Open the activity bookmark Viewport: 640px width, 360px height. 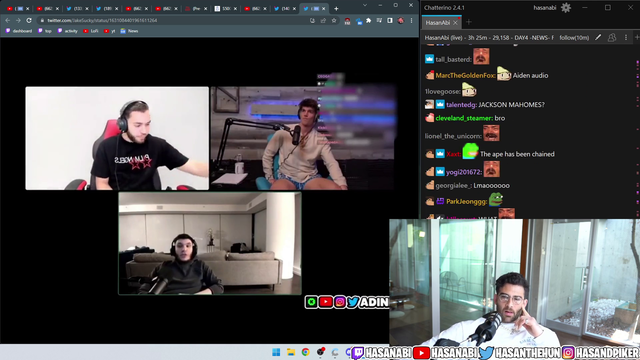pos(67,31)
